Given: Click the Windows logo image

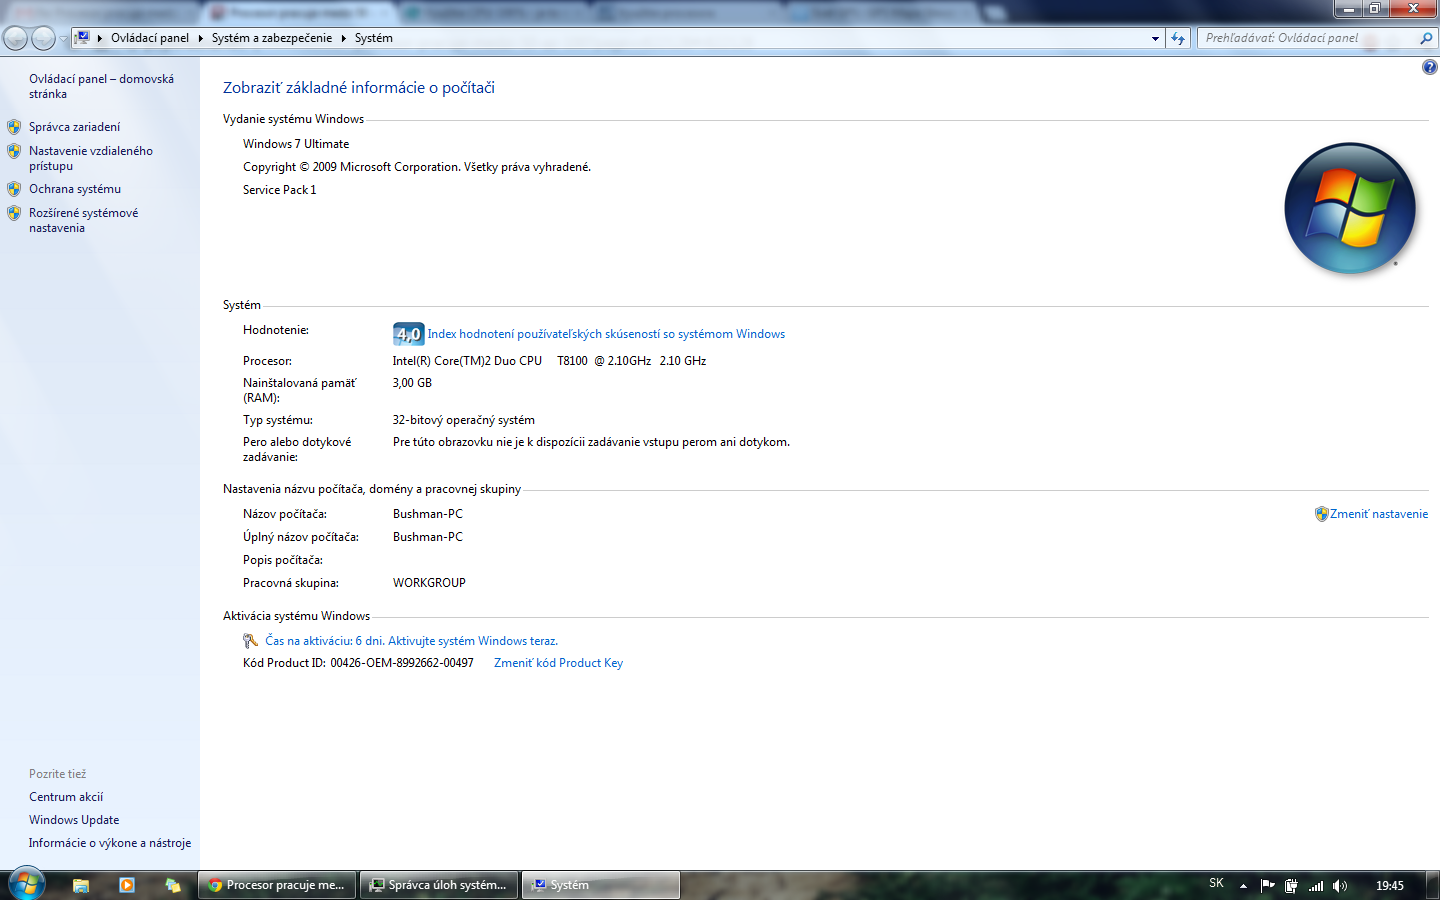Looking at the screenshot, I should pyautogui.click(x=1350, y=208).
